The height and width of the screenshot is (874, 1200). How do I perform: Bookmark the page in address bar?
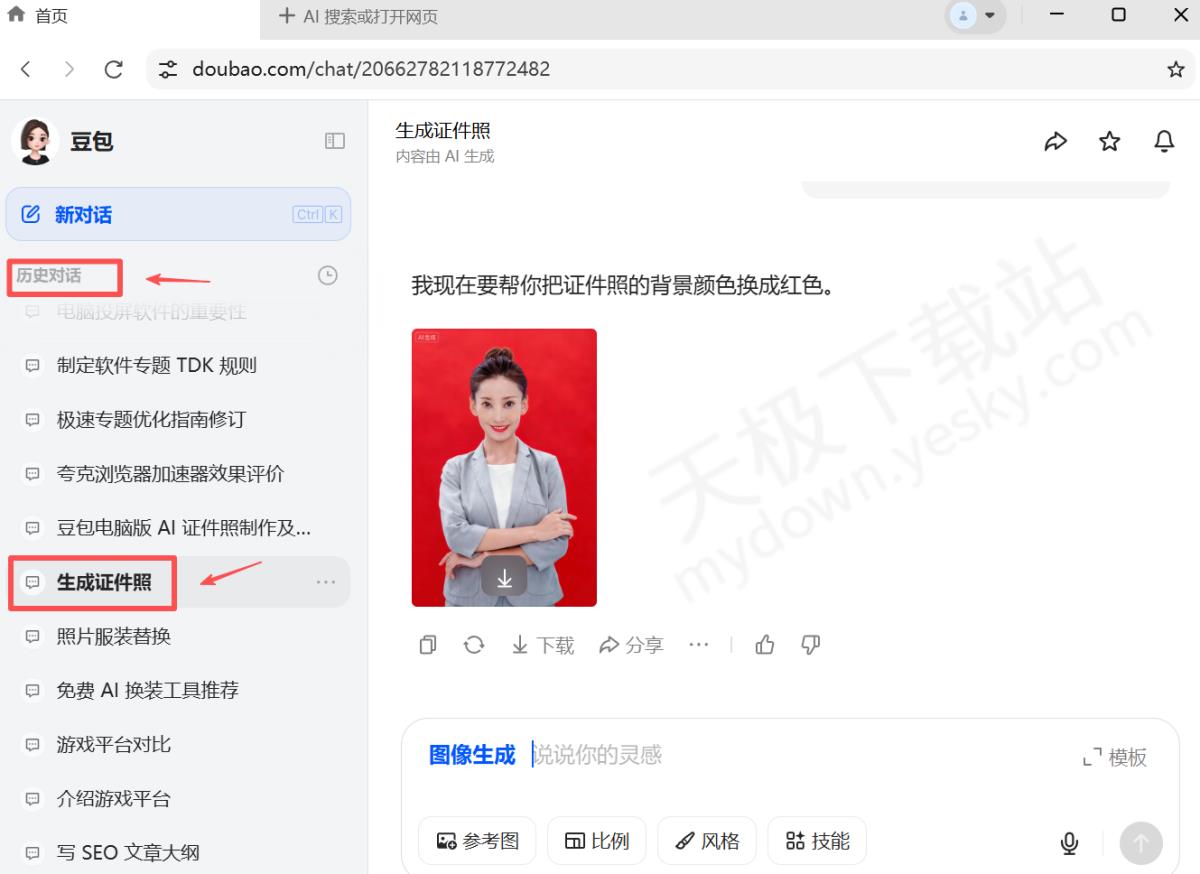pyautogui.click(x=1175, y=69)
